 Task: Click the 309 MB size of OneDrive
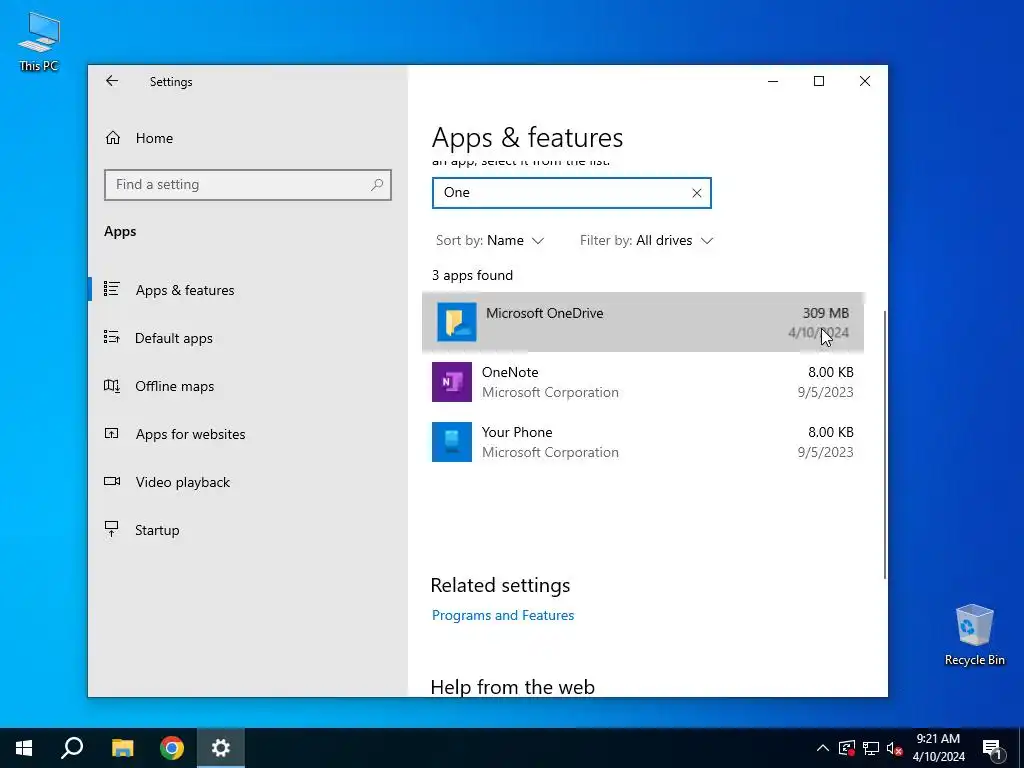825,313
